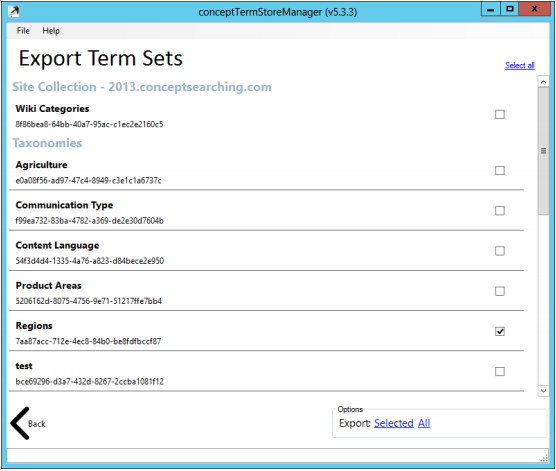556x471 pixels.
Task: Close the conceptTermStoreManager window
Action: [x=534, y=9]
